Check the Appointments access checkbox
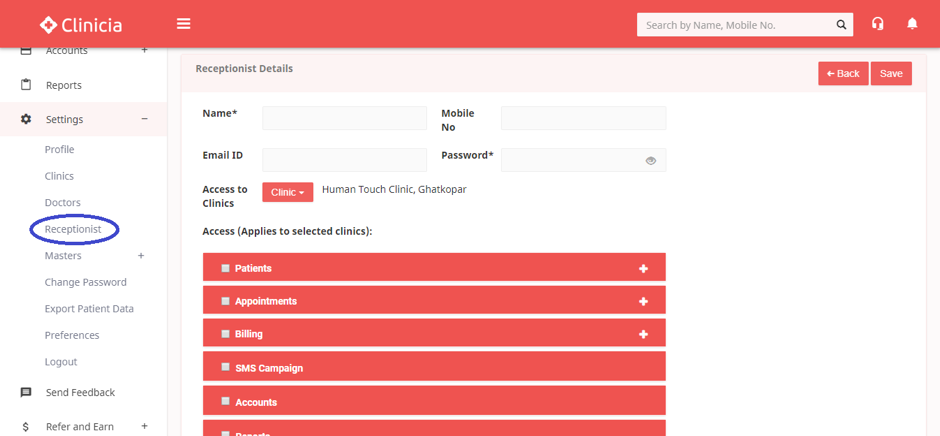The width and height of the screenshot is (940, 436). pos(225,301)
